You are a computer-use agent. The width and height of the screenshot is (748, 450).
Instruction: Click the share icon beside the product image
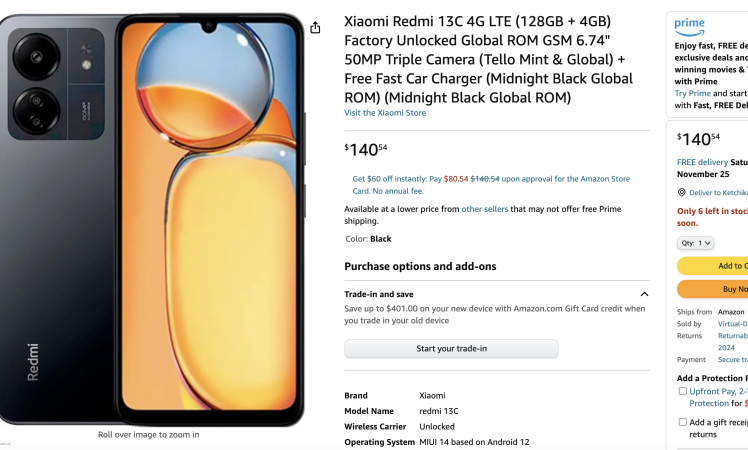(316, 28)
